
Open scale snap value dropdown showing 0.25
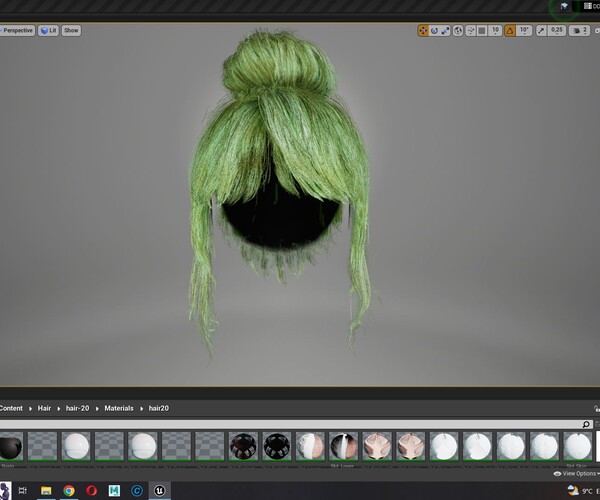557,30
